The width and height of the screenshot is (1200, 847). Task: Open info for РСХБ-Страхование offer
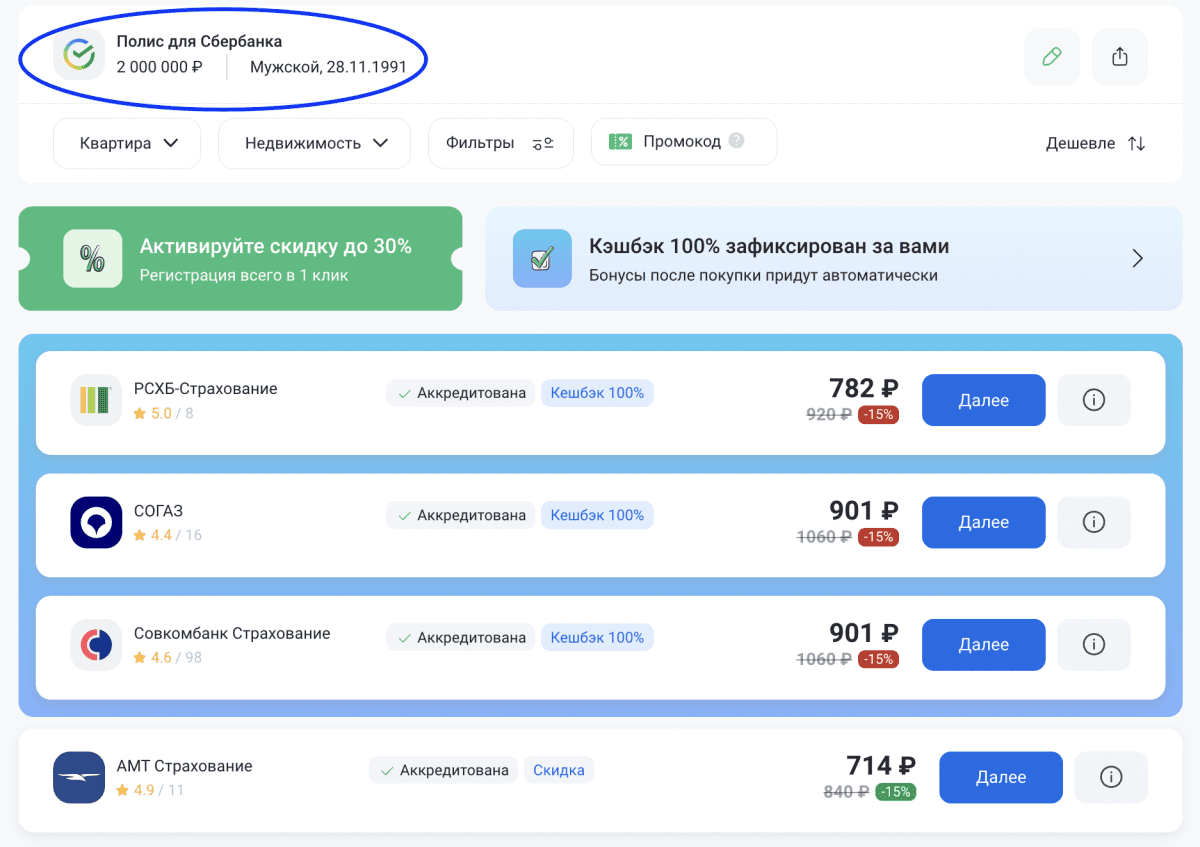click(x=1093, y=400)
